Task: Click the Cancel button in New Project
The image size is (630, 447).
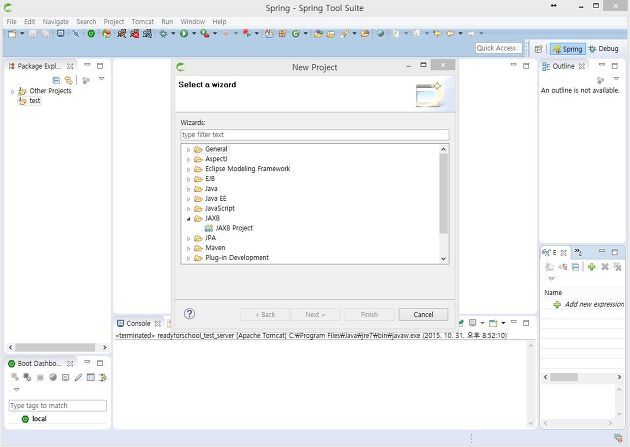Action: [x=423, y=314]
